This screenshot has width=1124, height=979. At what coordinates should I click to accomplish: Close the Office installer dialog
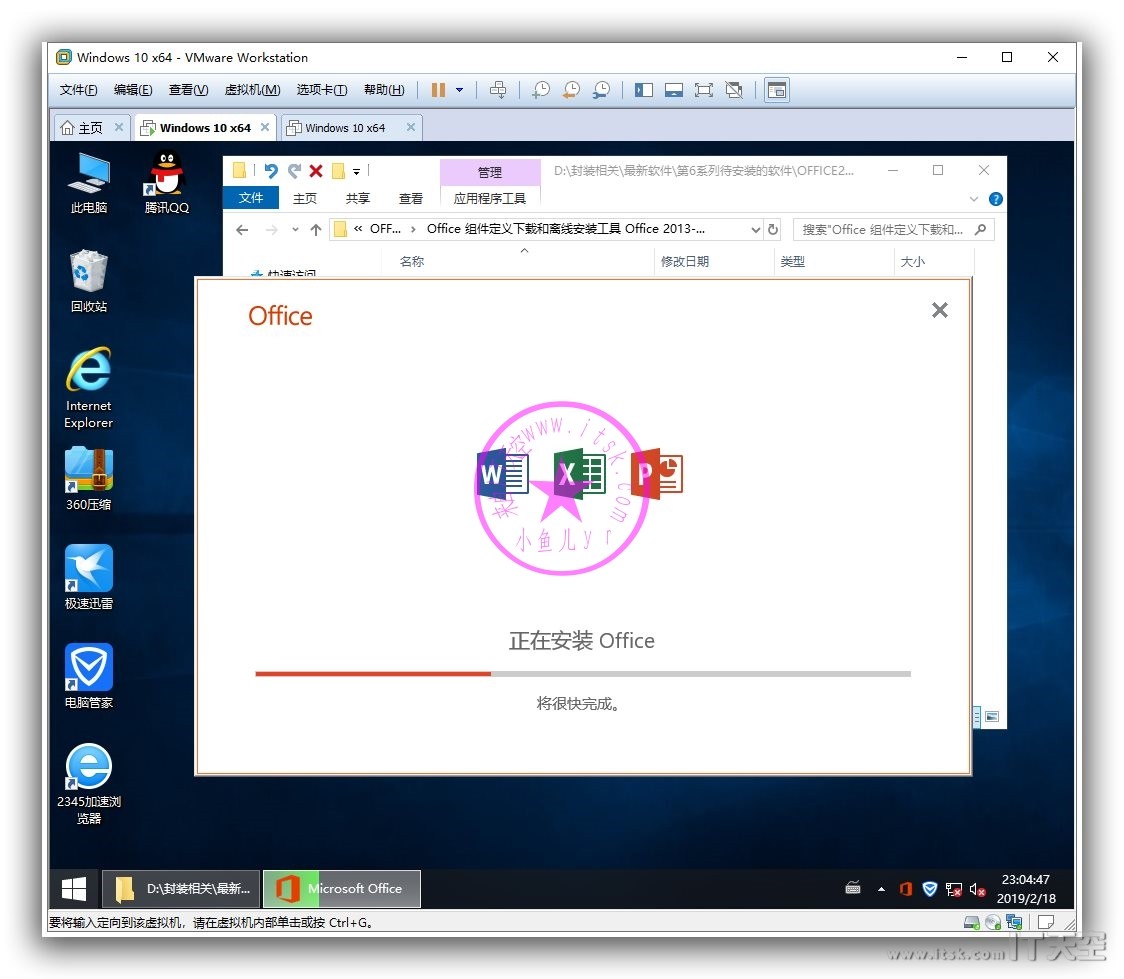coord(939,310)
